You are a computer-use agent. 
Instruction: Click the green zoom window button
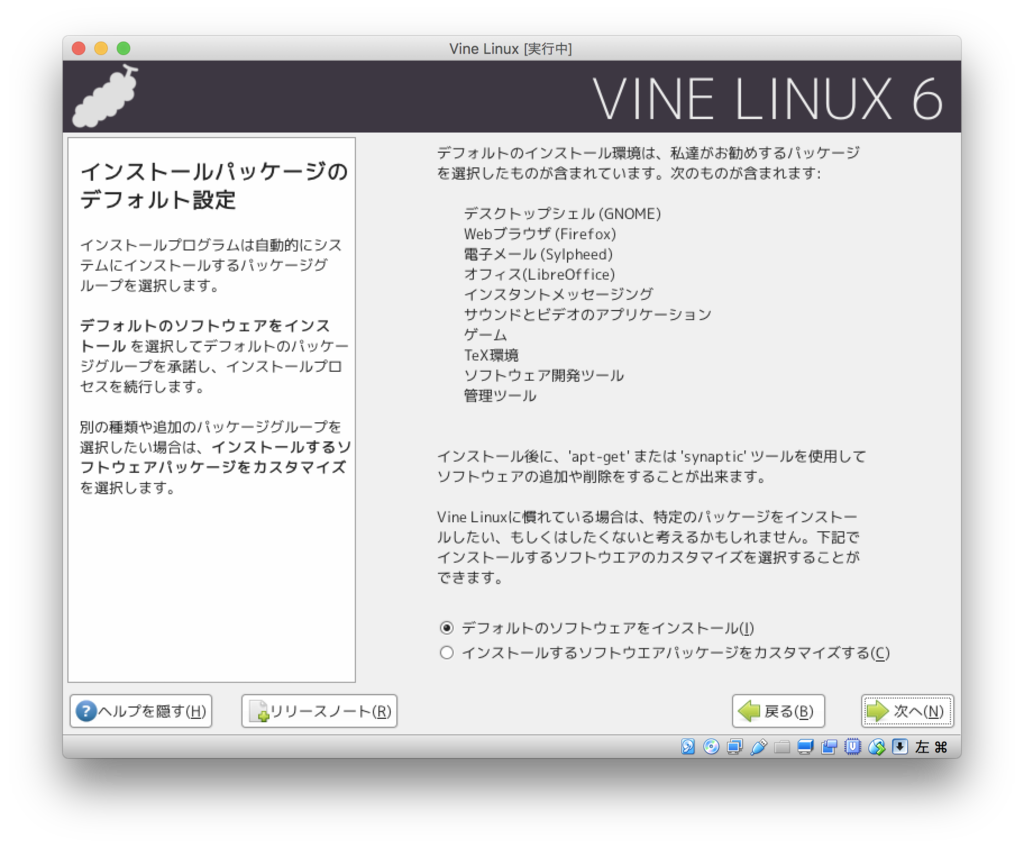[123, 48]
